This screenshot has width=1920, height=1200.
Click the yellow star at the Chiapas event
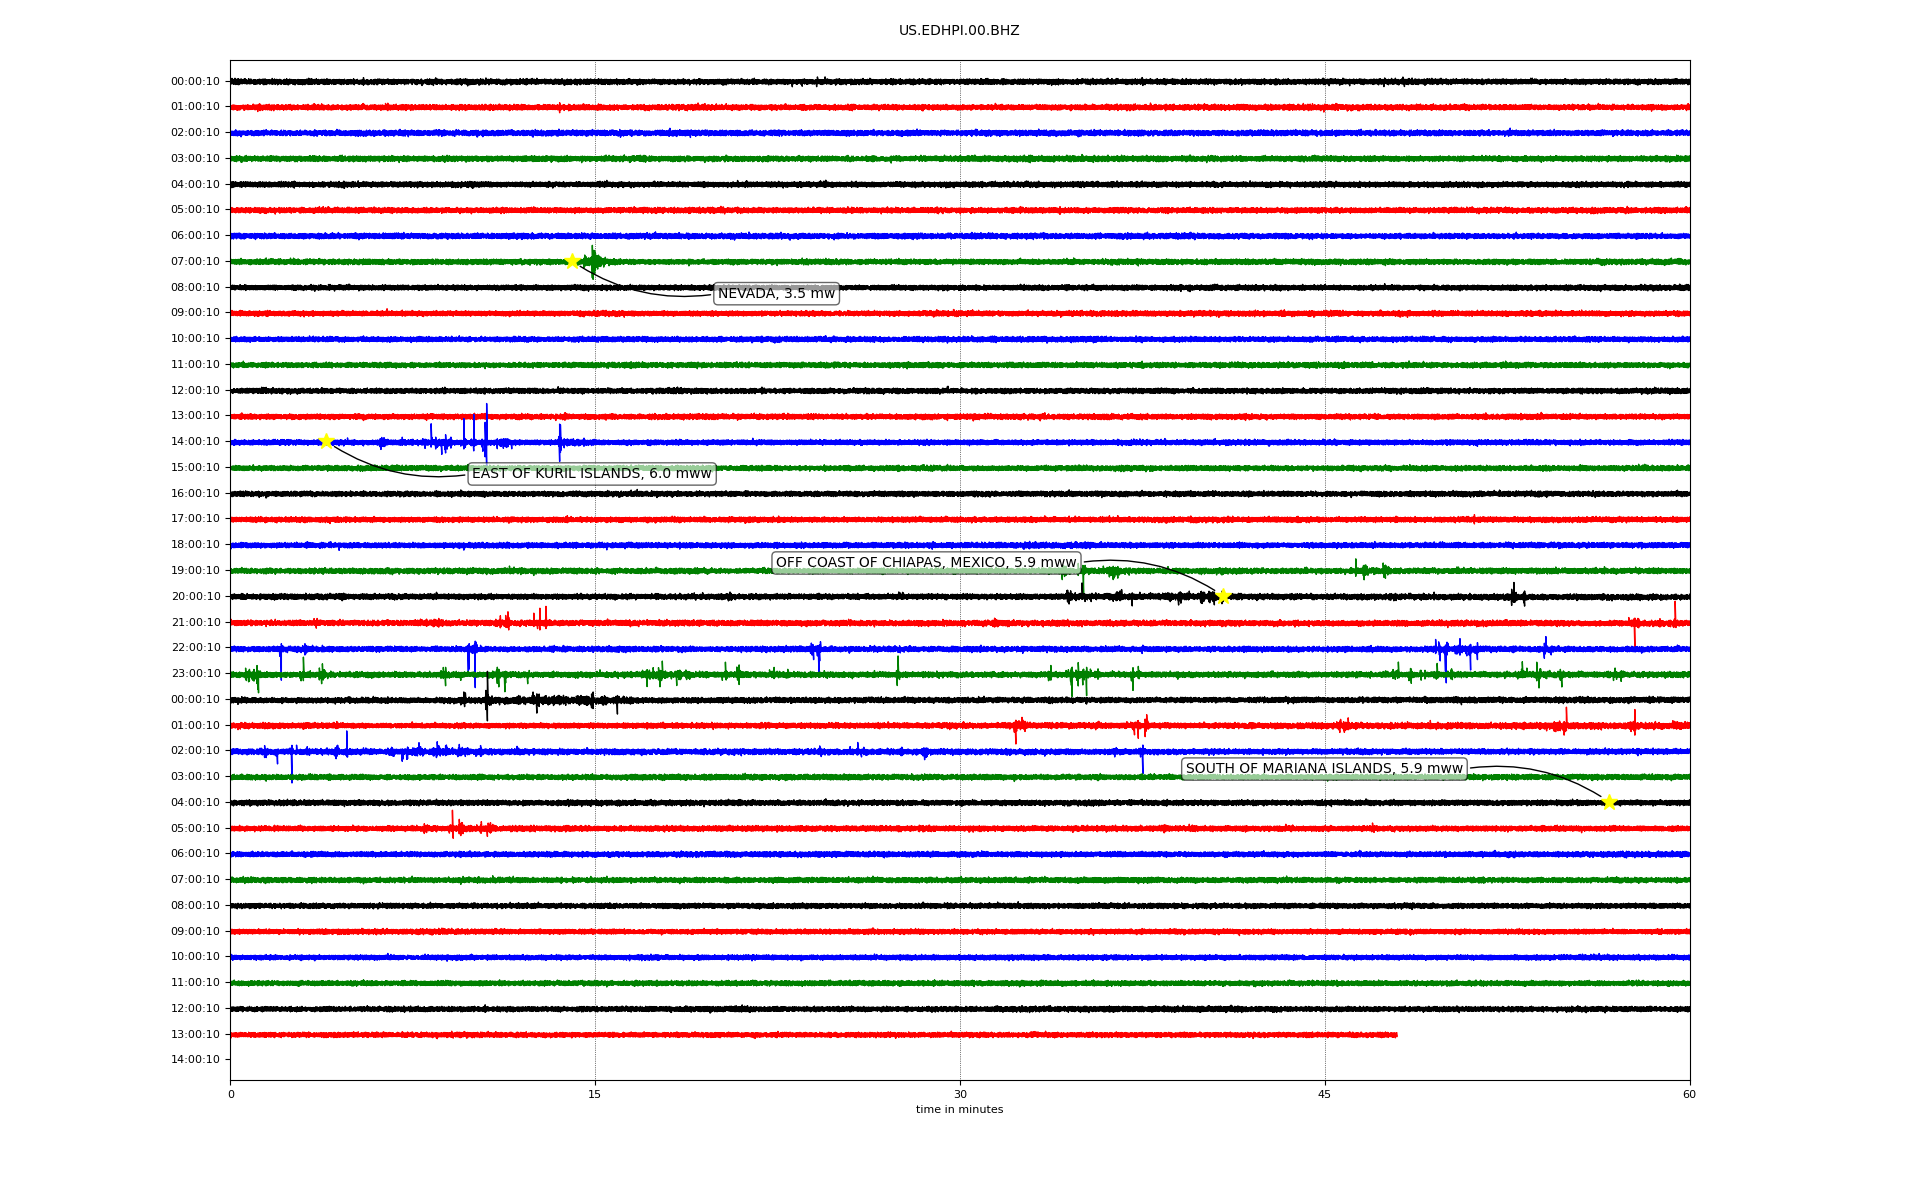point(1223,597)
